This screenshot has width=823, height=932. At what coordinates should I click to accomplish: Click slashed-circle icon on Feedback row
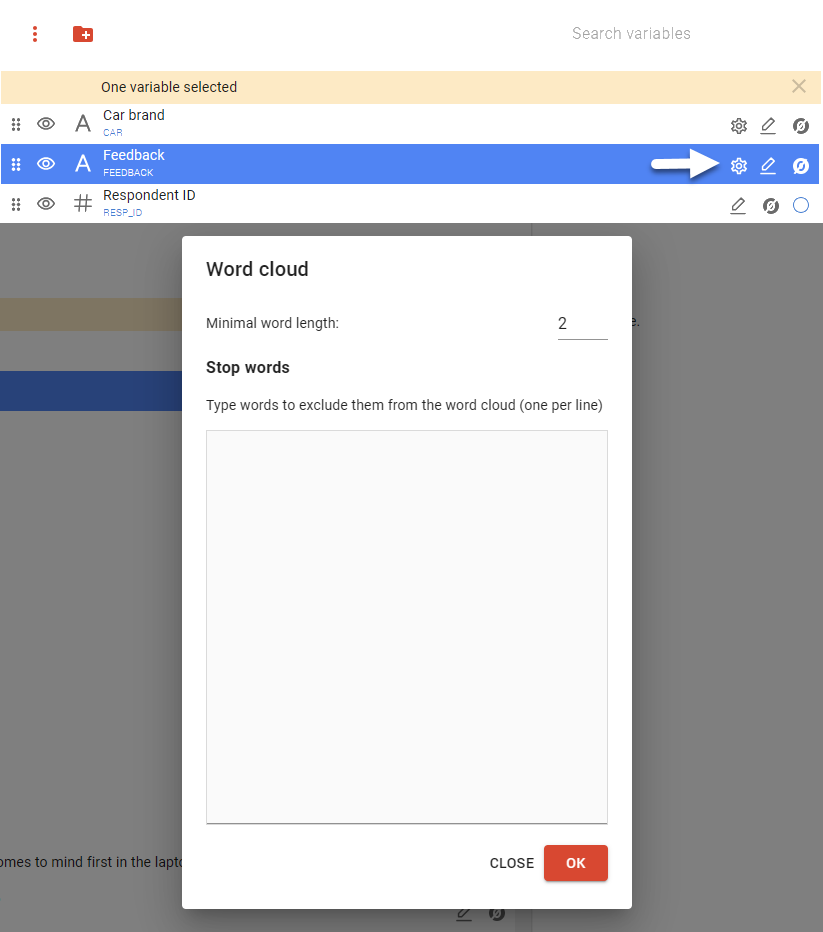[800, 166]
